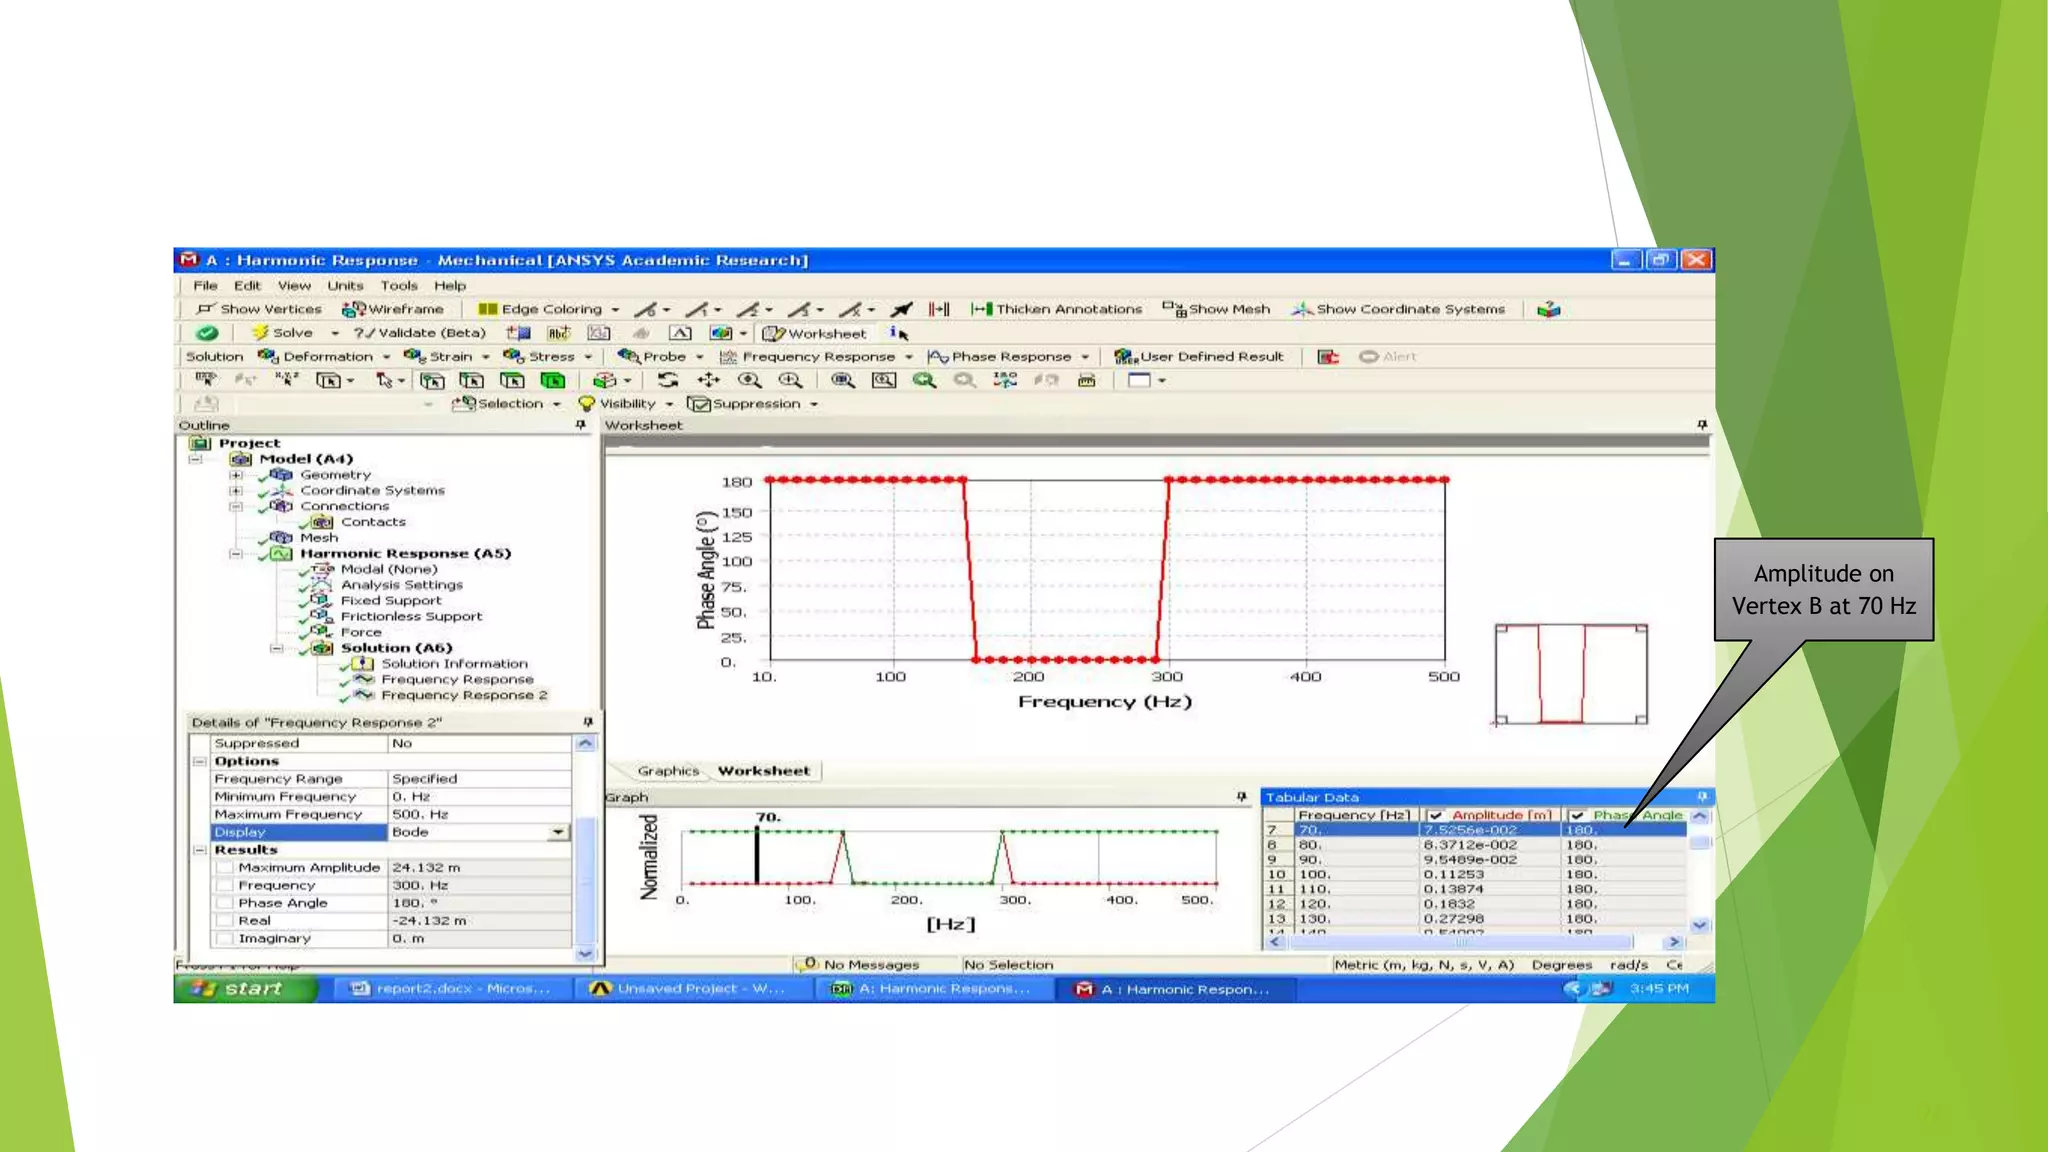This screenshot has height=1152, width=2048.
Task: Click the User Defined Result icon
Action: (x=1126, y=357)
